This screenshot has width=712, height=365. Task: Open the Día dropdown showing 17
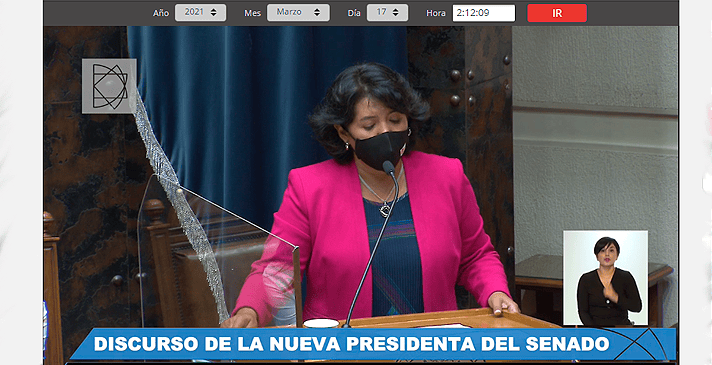click(x=387, y=13)
